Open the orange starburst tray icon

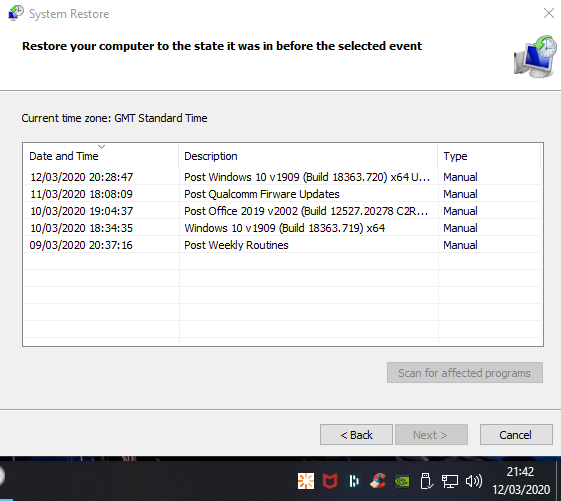coord(306,481)
